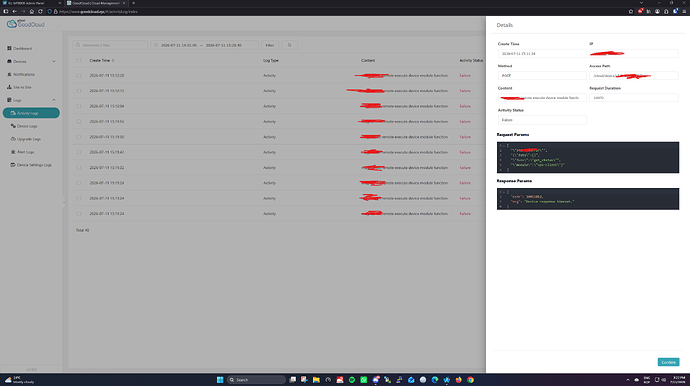Viewport: 690px width, 386px height.
Task: Open Firefox from the taskbar
Action: 459,379
